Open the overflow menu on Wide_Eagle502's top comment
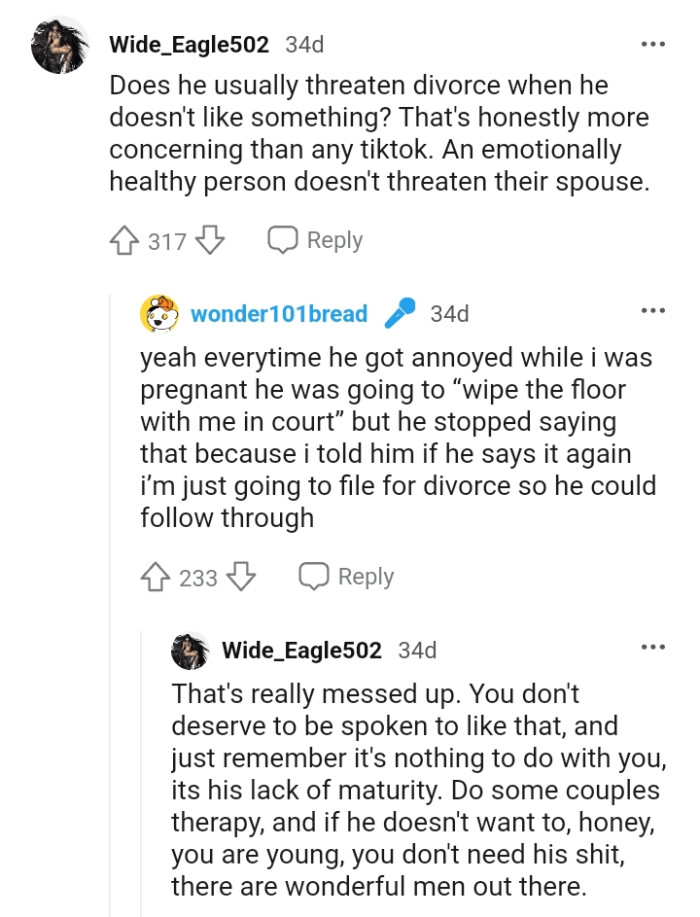Screen dimensions: 700x917 pos(654,42)
